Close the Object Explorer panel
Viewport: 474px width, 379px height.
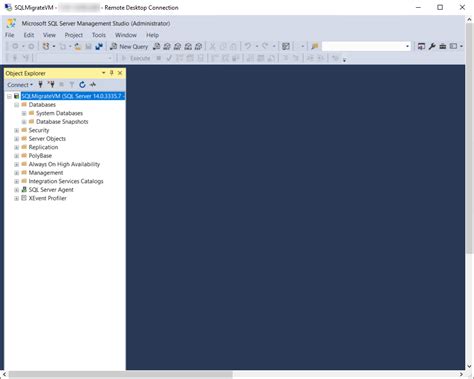[x=120, y=73]
